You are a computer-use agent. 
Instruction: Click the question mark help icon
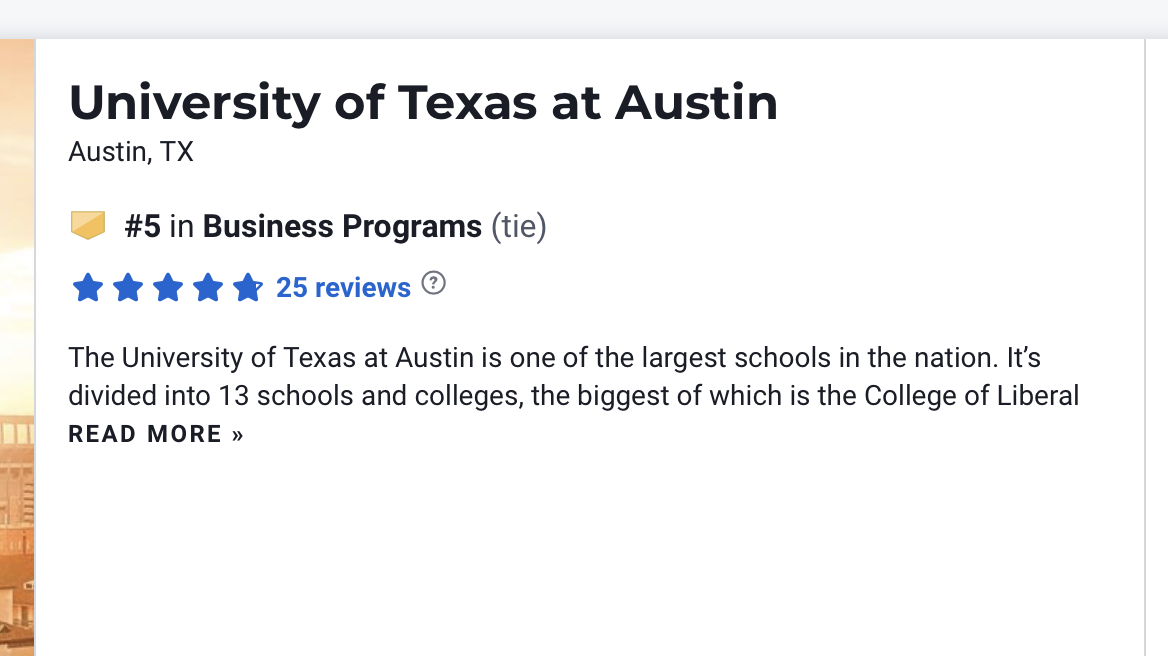coord(434,283)
